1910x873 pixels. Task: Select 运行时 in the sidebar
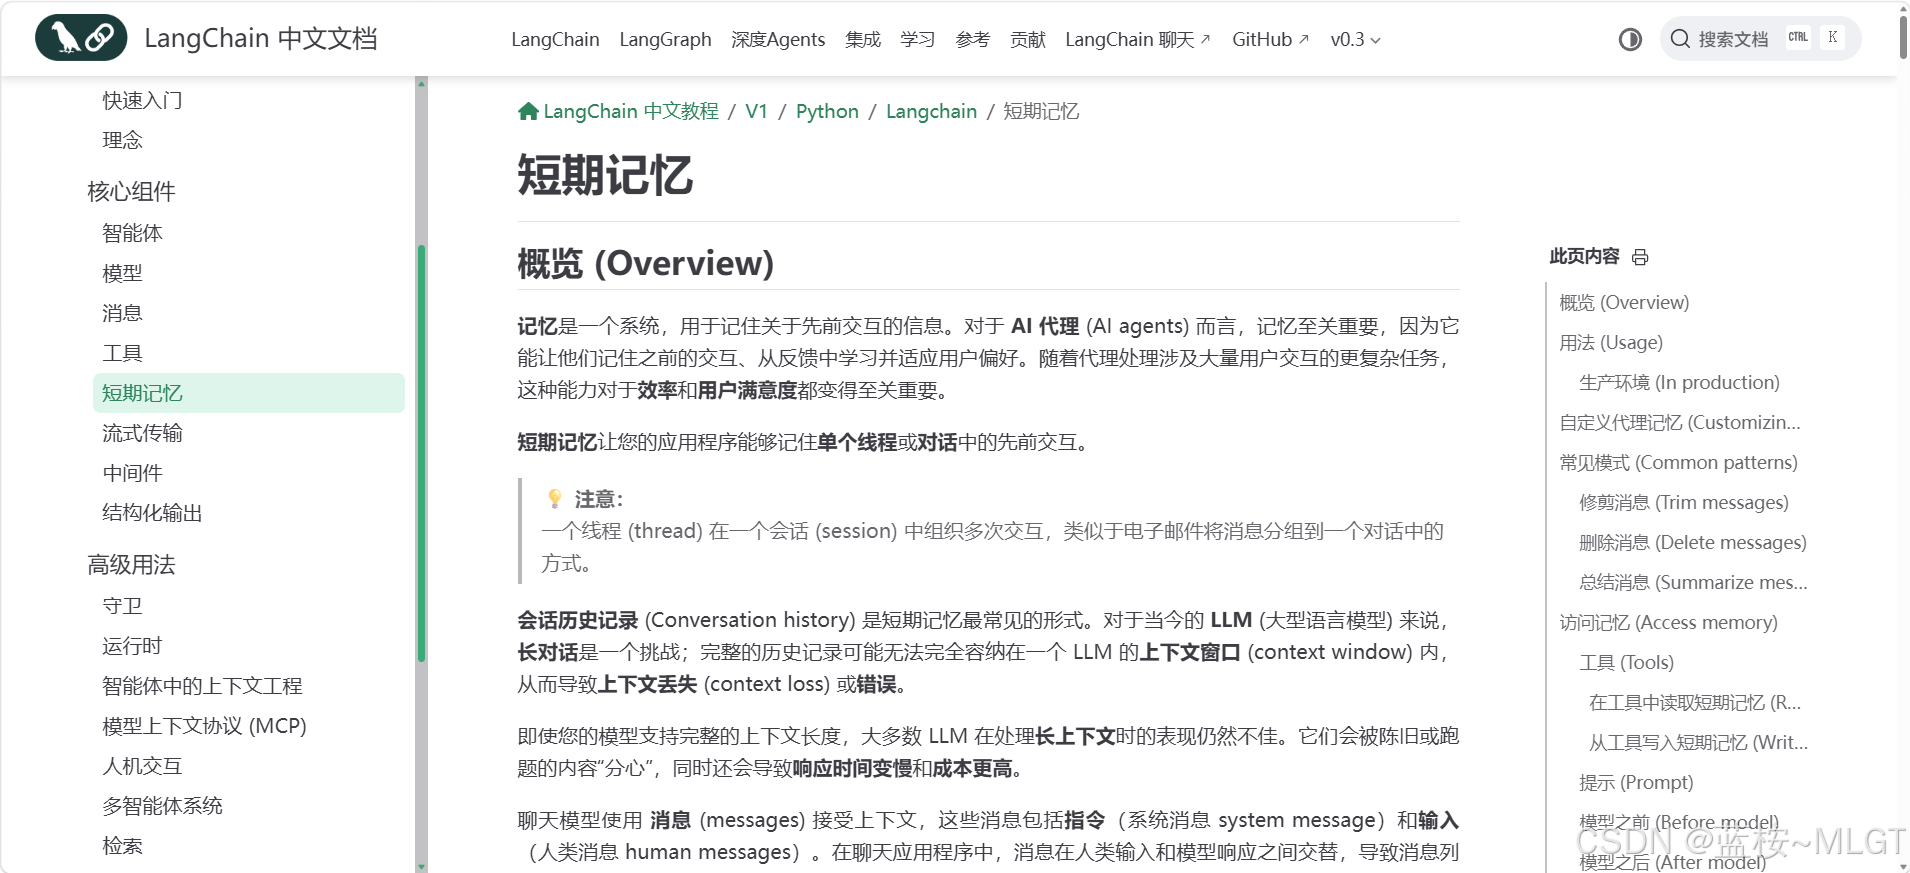tap(132, 646)
